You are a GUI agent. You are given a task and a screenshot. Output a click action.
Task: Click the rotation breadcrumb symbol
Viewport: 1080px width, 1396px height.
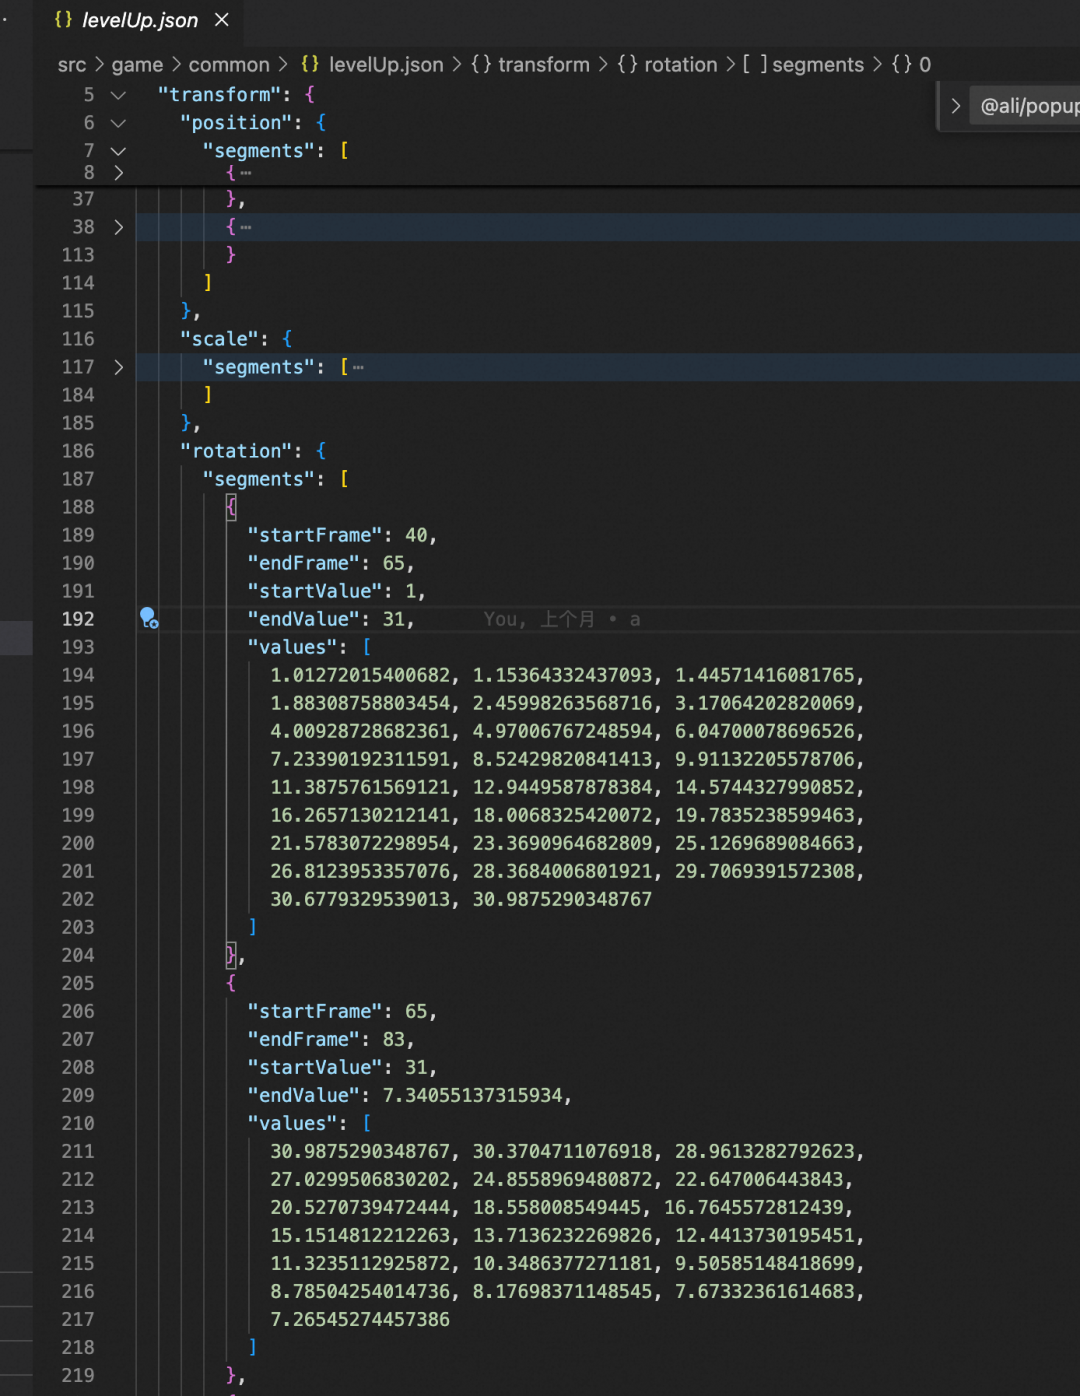(x=680, y=65)
